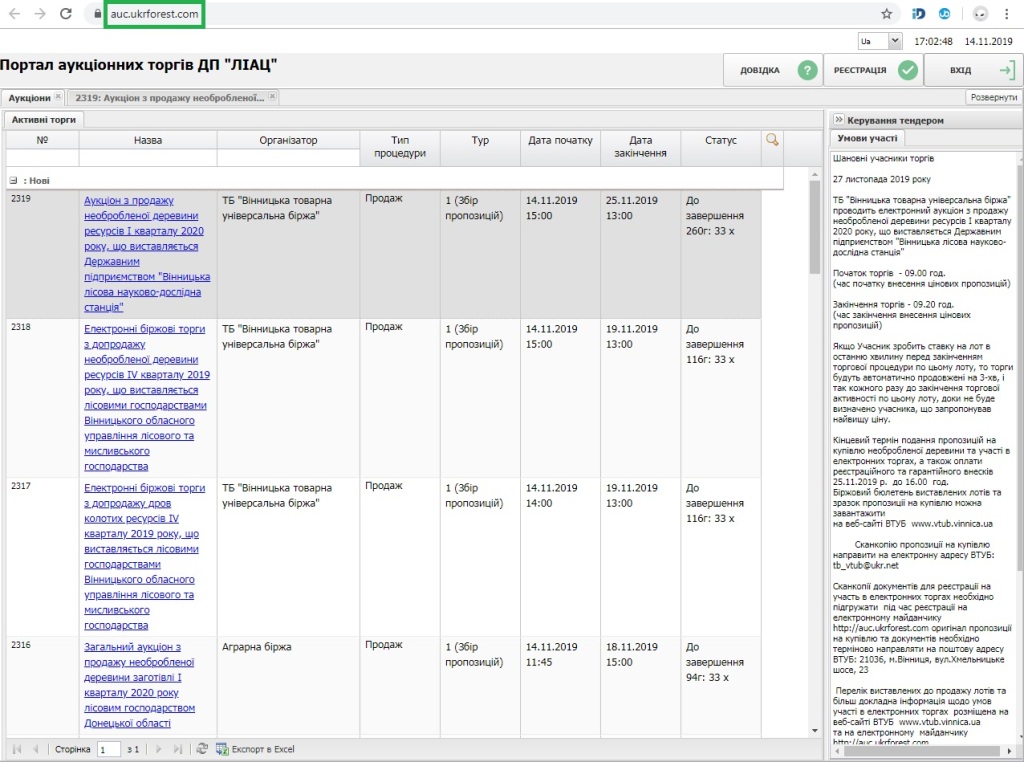Click the Назва filter input field

(x=148, y=158)
